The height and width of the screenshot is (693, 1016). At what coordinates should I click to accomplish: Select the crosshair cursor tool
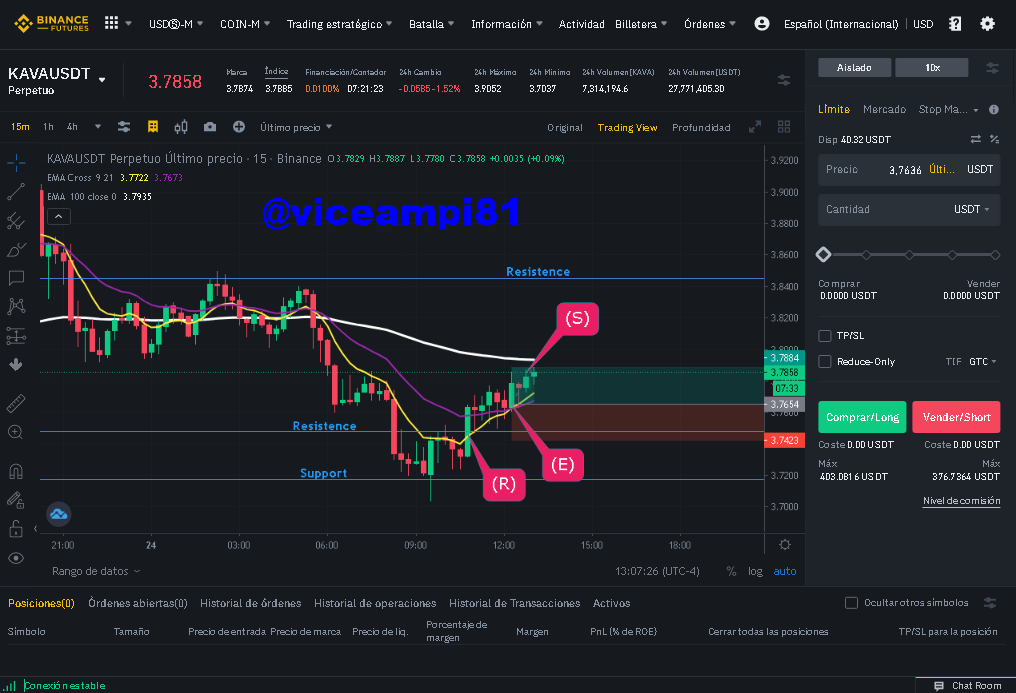tap(16, 163)
